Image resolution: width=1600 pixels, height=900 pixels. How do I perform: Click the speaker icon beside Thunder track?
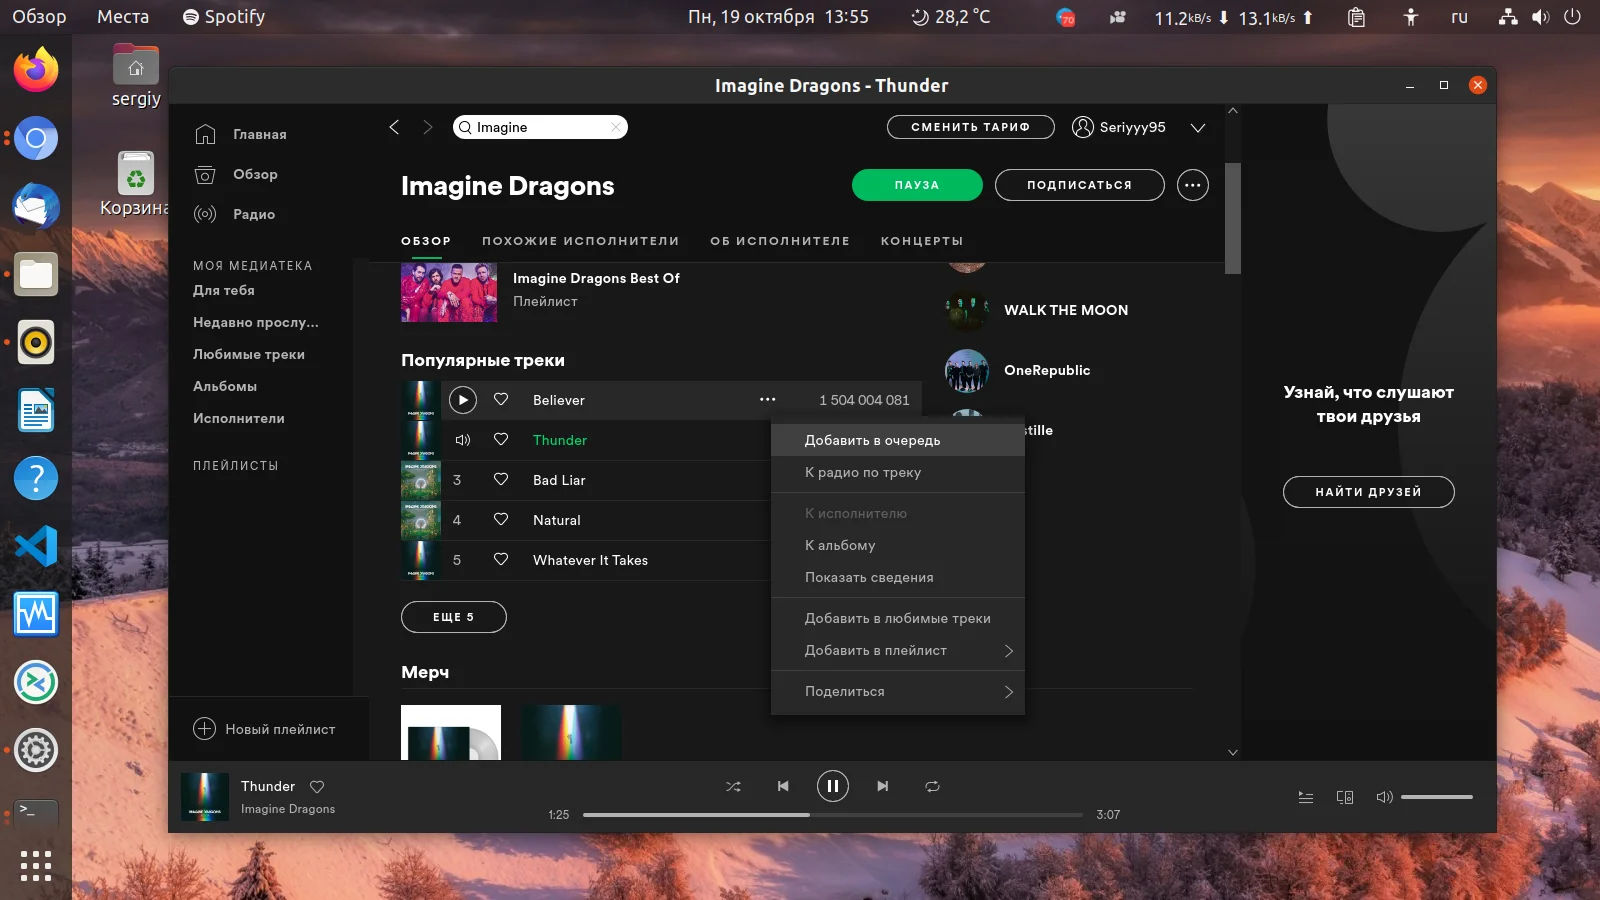[x=462, y=440]
